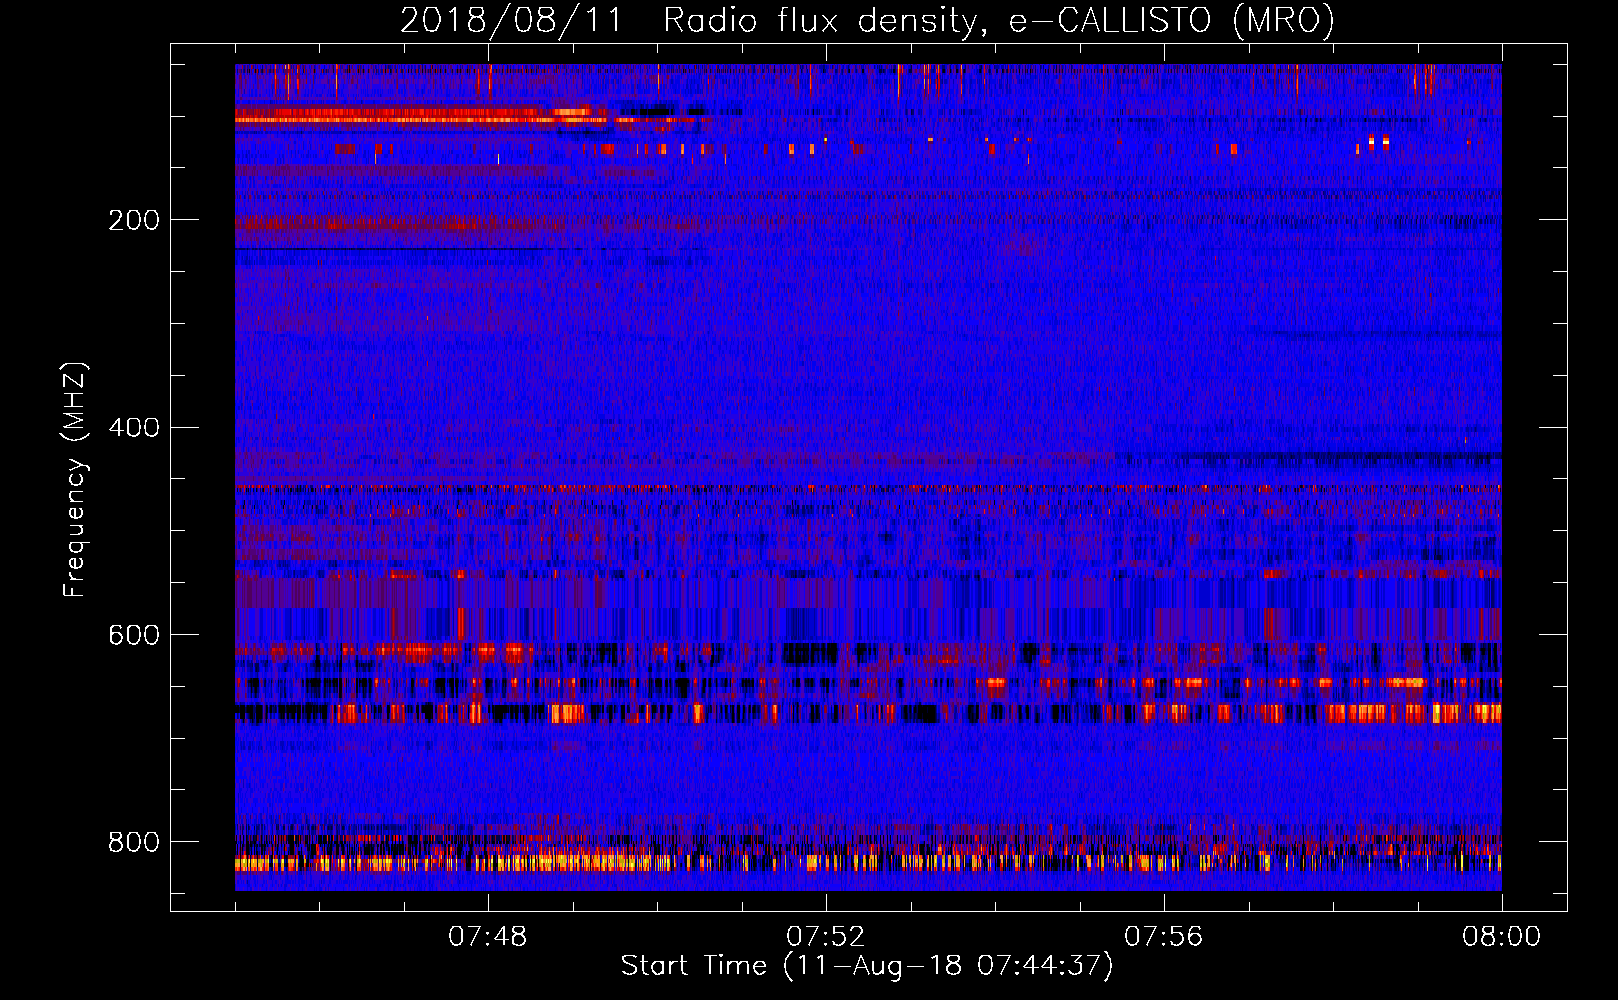Click the 07:52 time tick label
1618x1000 pixels.
pos(825,937)
